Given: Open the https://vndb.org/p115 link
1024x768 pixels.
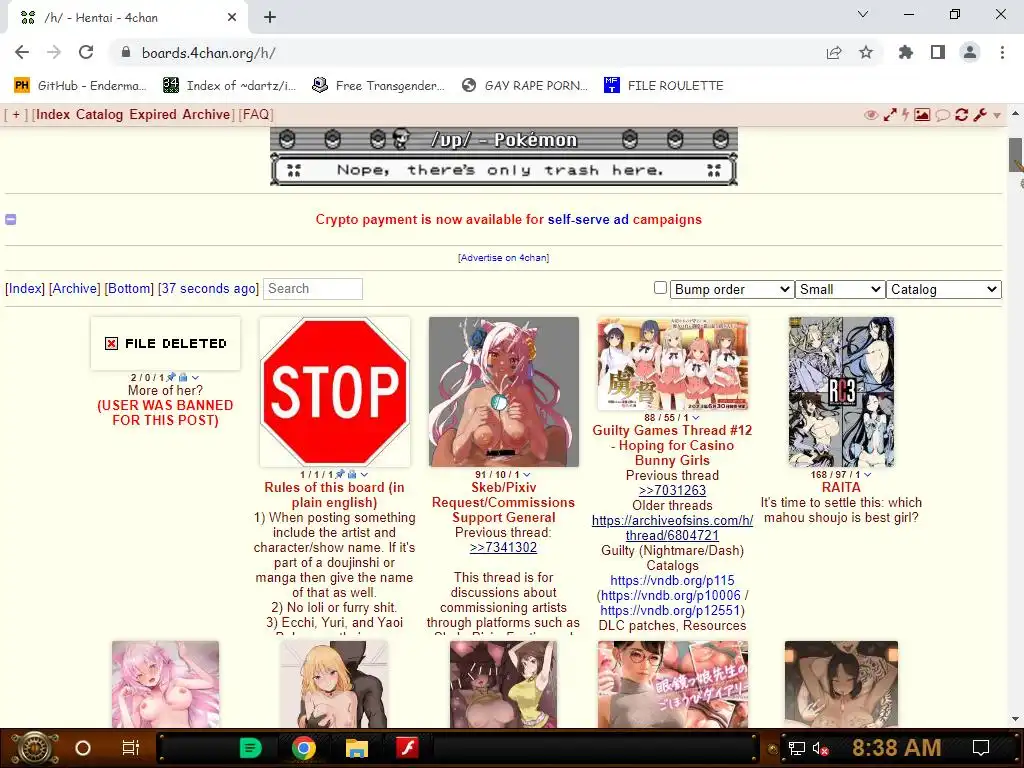Looking at the screenshot, I should tap(672, 581).
